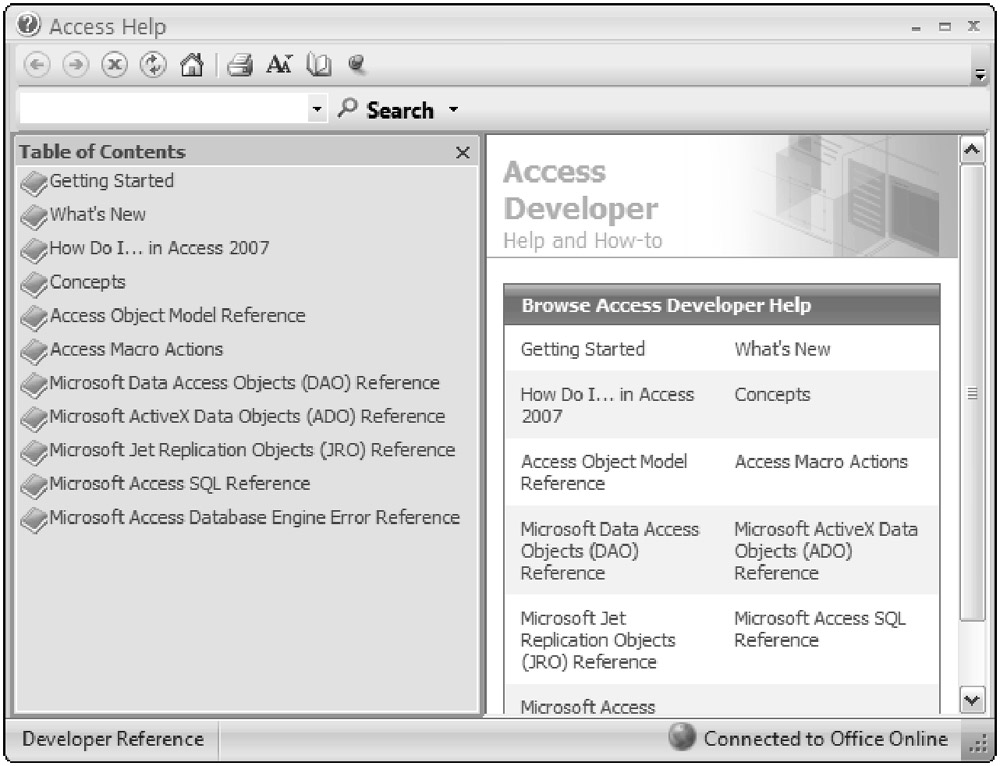Open Microsoft Access SQL Reference tree item
Image resolution: width=1000 pixels, height=766 pixels.
[179, 484]
